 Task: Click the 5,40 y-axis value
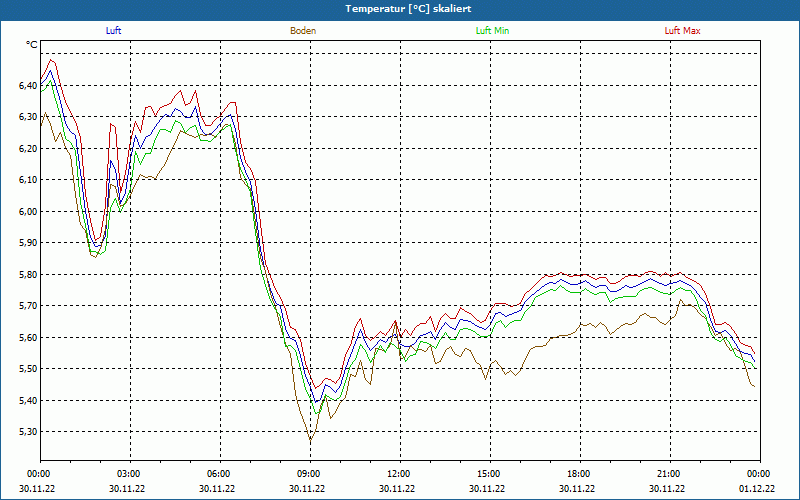28,401
